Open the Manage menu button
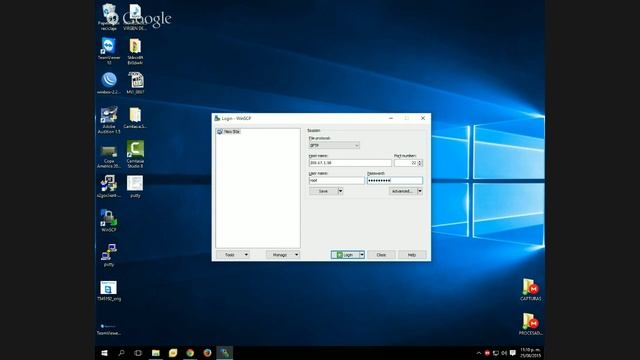640x360 pixels. tap(283, 255)
